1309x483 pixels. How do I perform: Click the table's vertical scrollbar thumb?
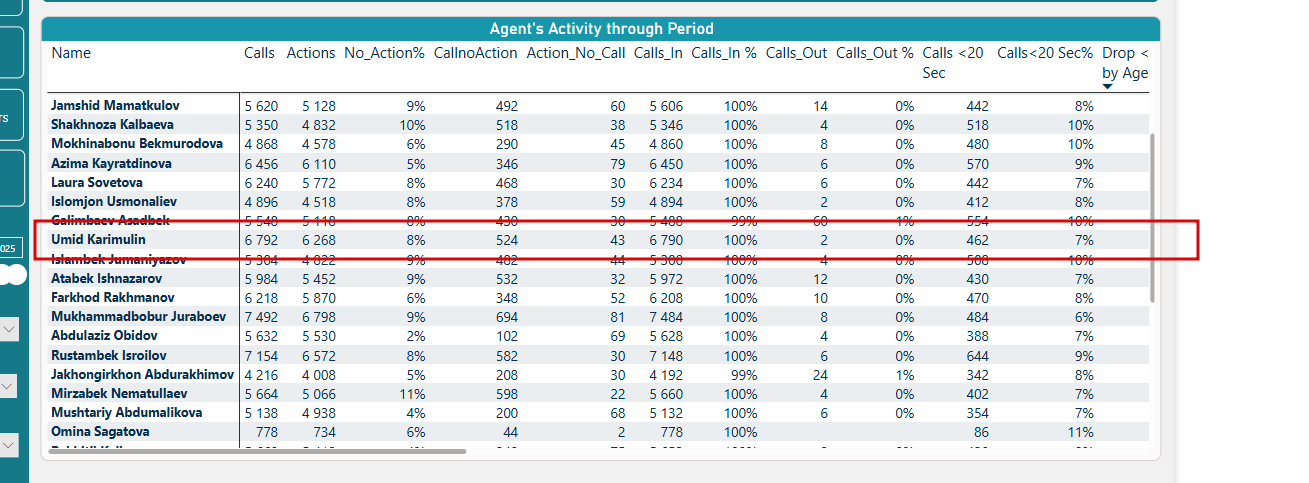(1153, 217)
